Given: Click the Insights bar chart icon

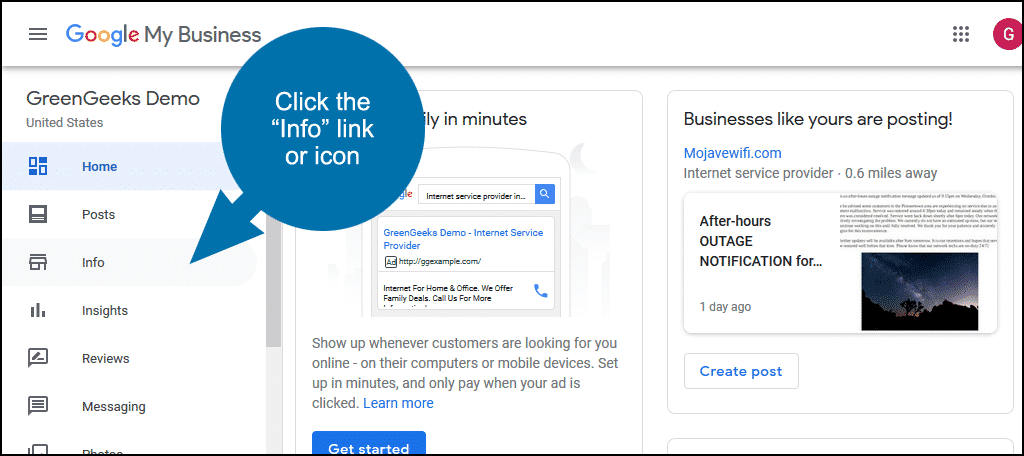Looking at the screenshot, I should 38,310.
